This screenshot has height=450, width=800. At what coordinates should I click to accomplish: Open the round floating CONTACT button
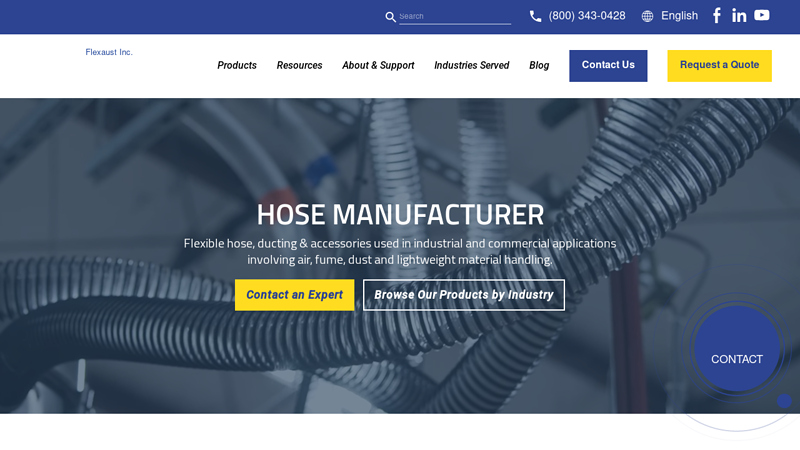click(737, 349)
